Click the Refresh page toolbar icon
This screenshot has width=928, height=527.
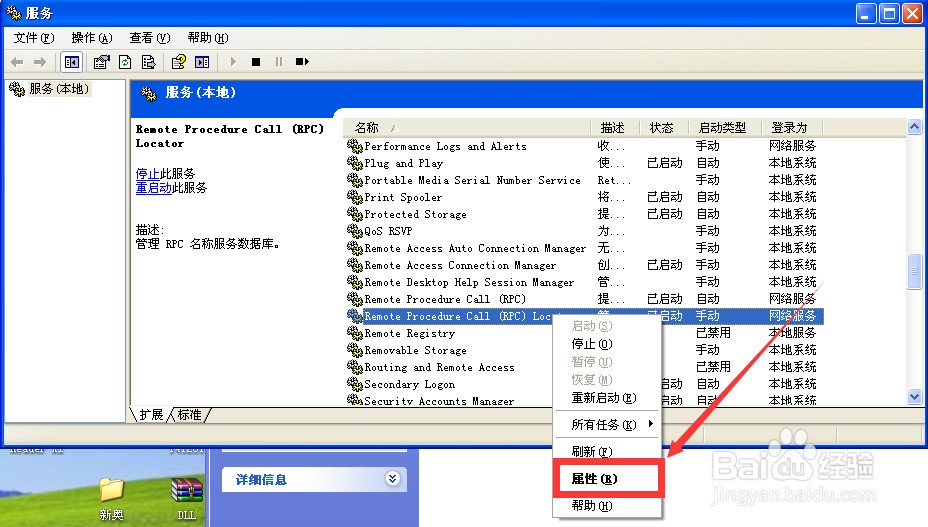pos(125,62)
